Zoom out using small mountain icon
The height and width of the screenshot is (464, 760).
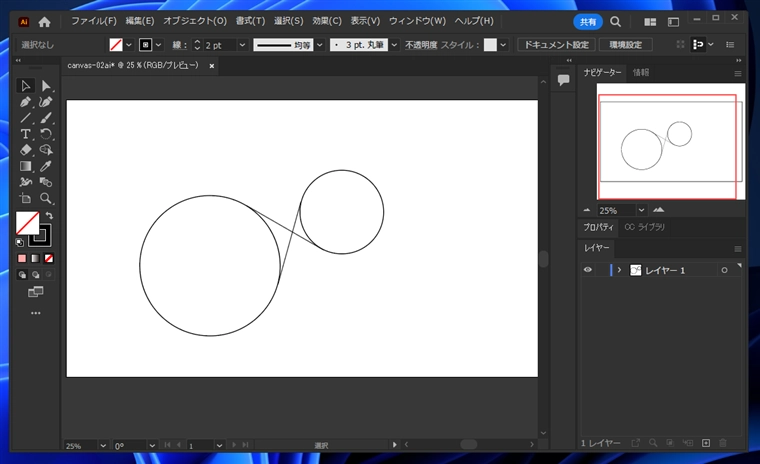point(587,210)
